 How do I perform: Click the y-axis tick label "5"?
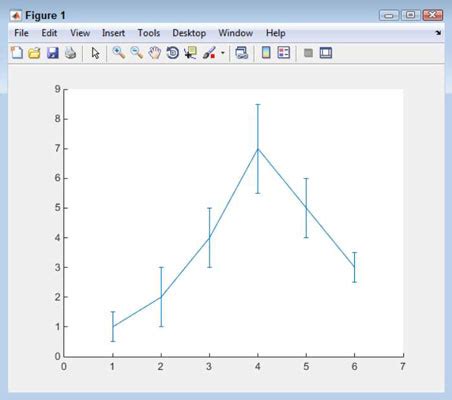click(58, 208)
